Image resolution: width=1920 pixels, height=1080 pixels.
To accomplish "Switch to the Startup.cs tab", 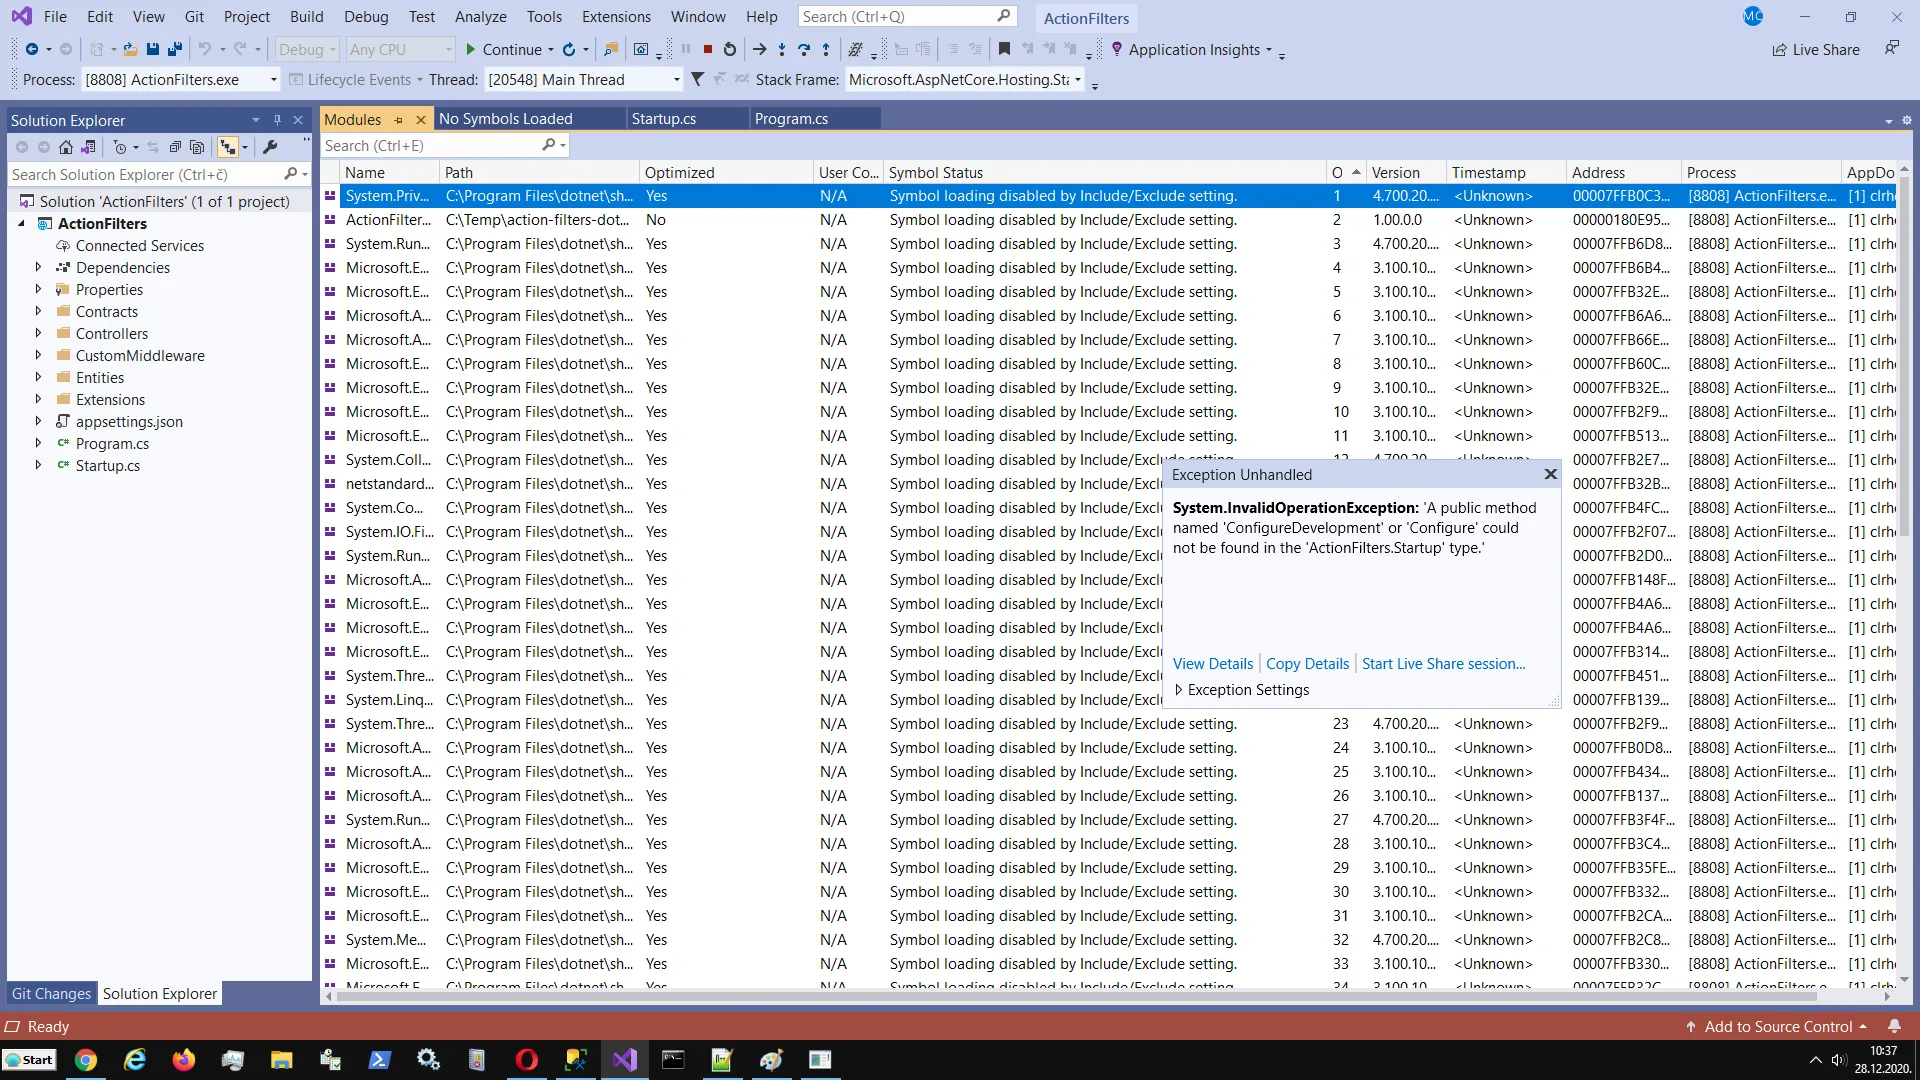I will (664, 119).
